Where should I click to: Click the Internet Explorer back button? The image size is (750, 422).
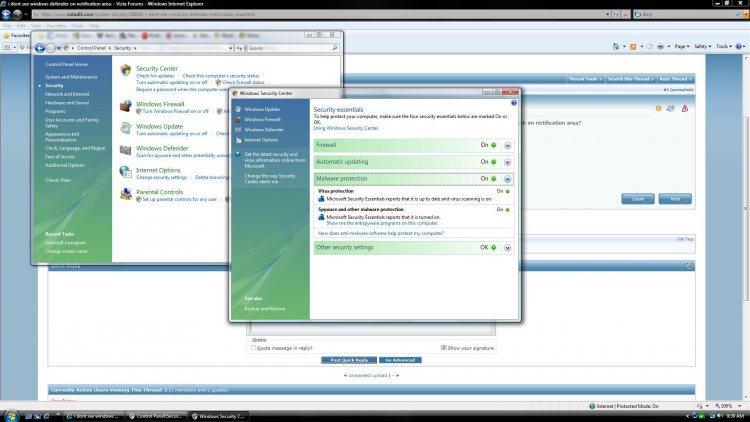tap(6, 14)
